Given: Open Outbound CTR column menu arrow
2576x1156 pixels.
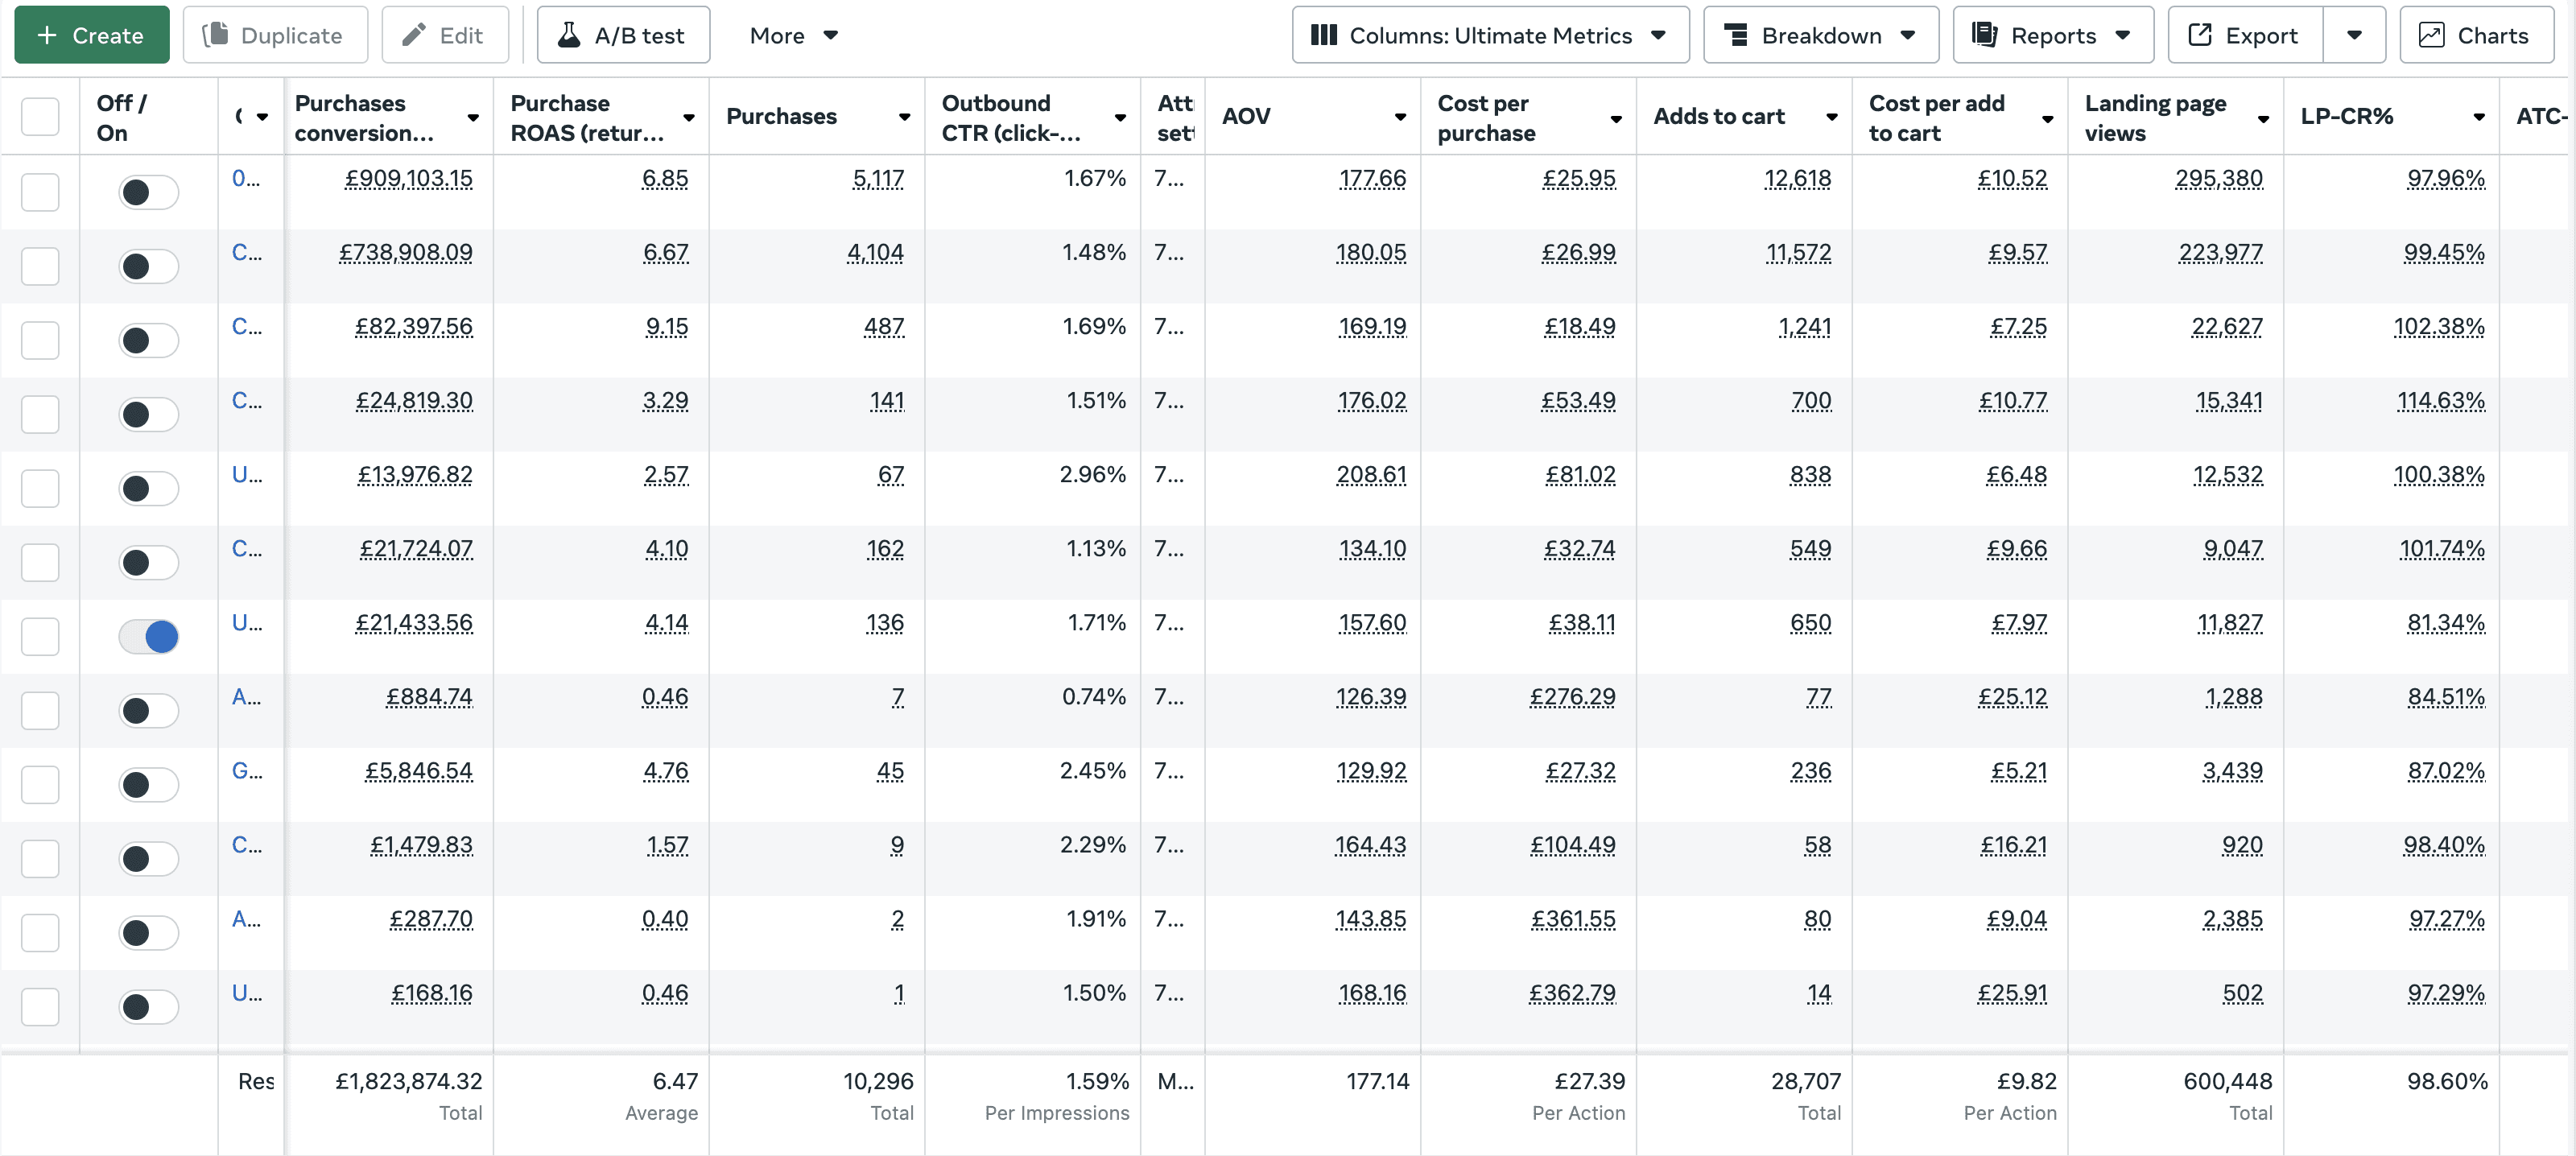Looking at the screenshot, I should pyautogui.click(x=1120, y=118).
